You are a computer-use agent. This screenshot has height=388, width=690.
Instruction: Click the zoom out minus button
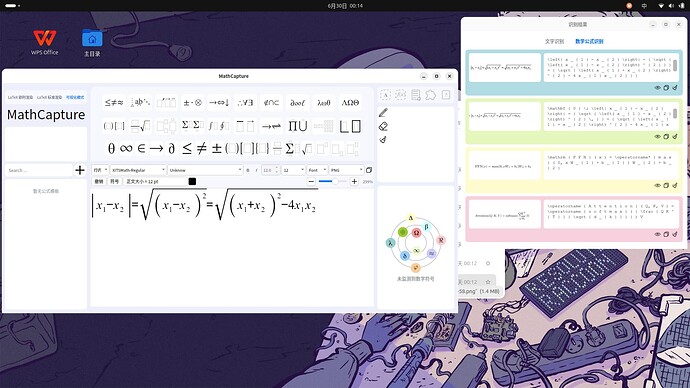(x=311, y=182)
